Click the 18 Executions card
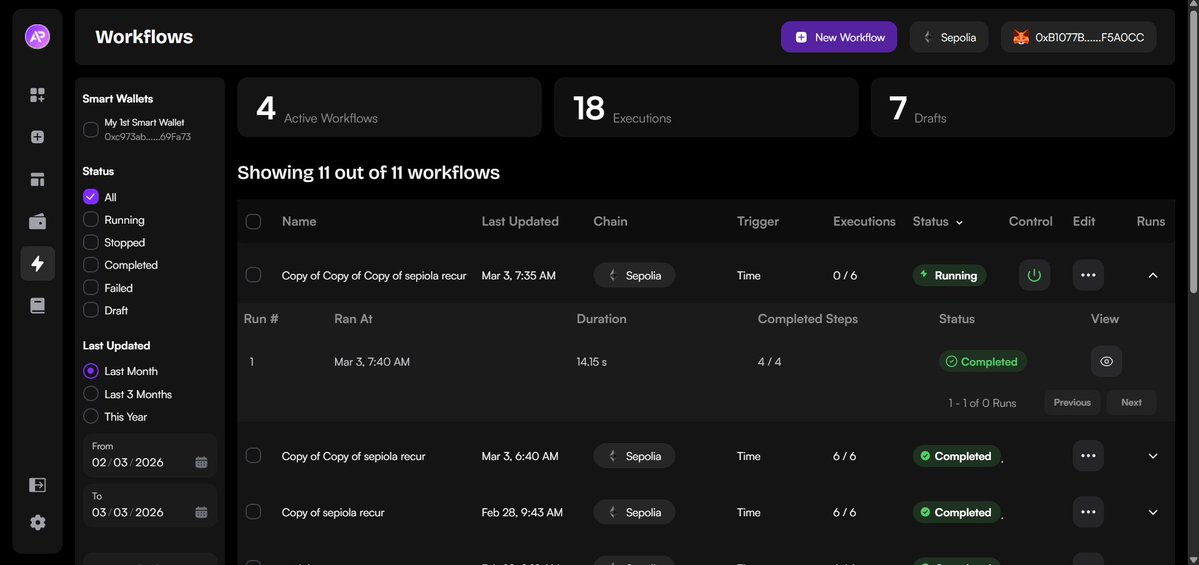1199x565 pixels. coord(706,107)
